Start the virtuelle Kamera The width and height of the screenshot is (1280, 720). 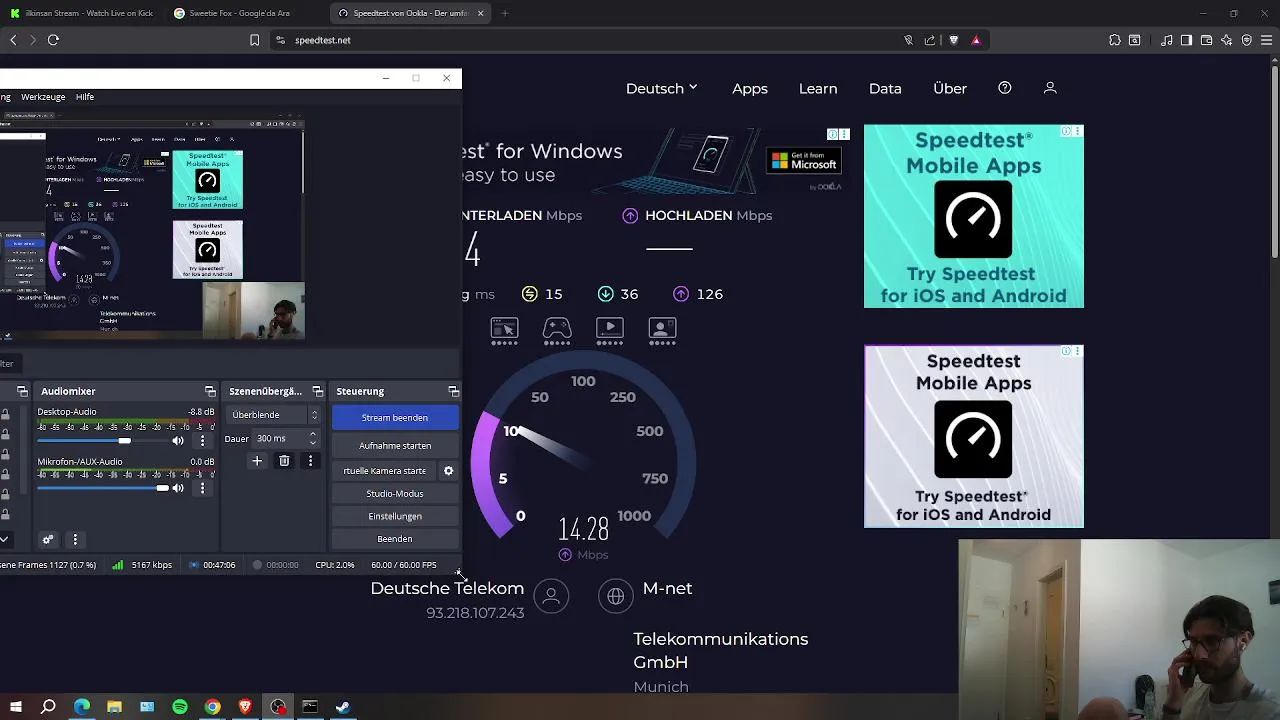coord(385,471)
